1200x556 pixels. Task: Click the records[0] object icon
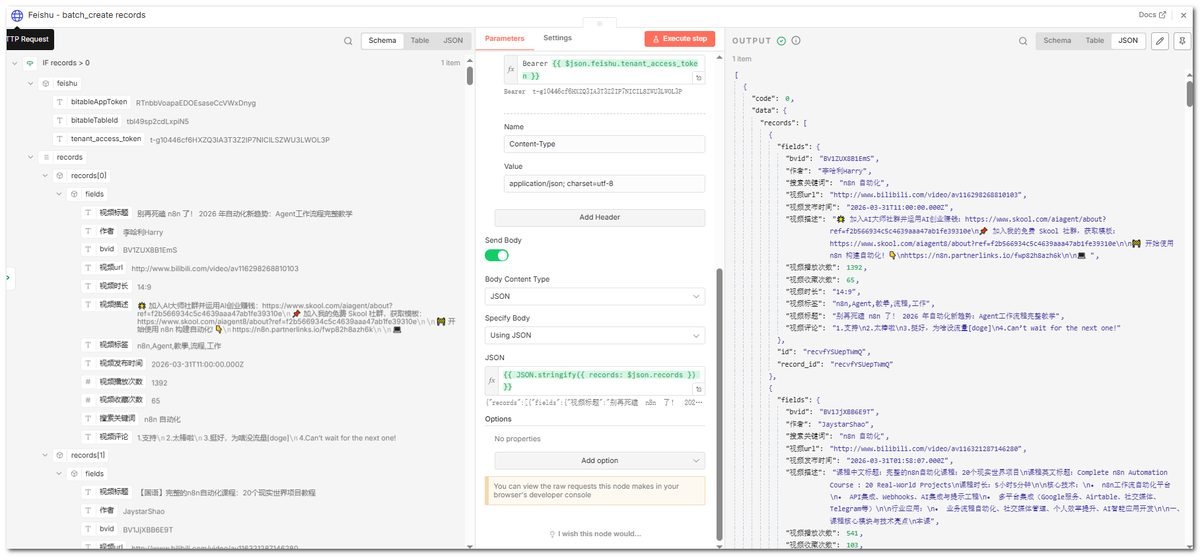click(60, 175)
